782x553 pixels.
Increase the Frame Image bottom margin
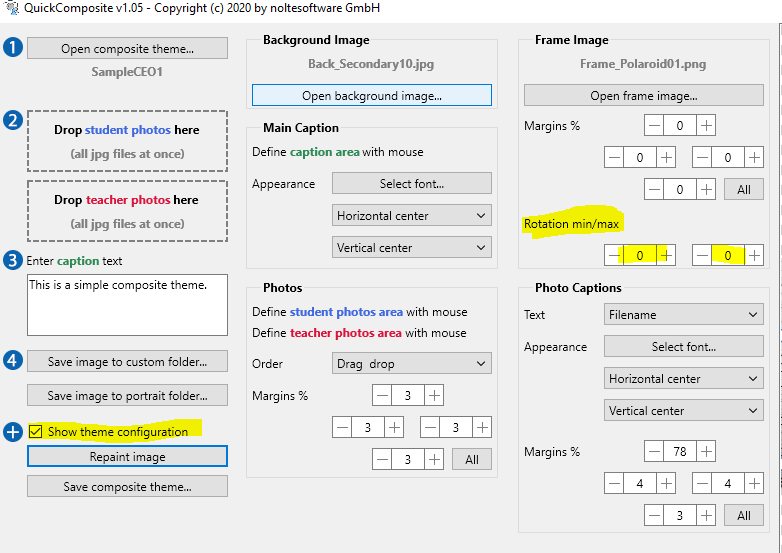point(706,189)
